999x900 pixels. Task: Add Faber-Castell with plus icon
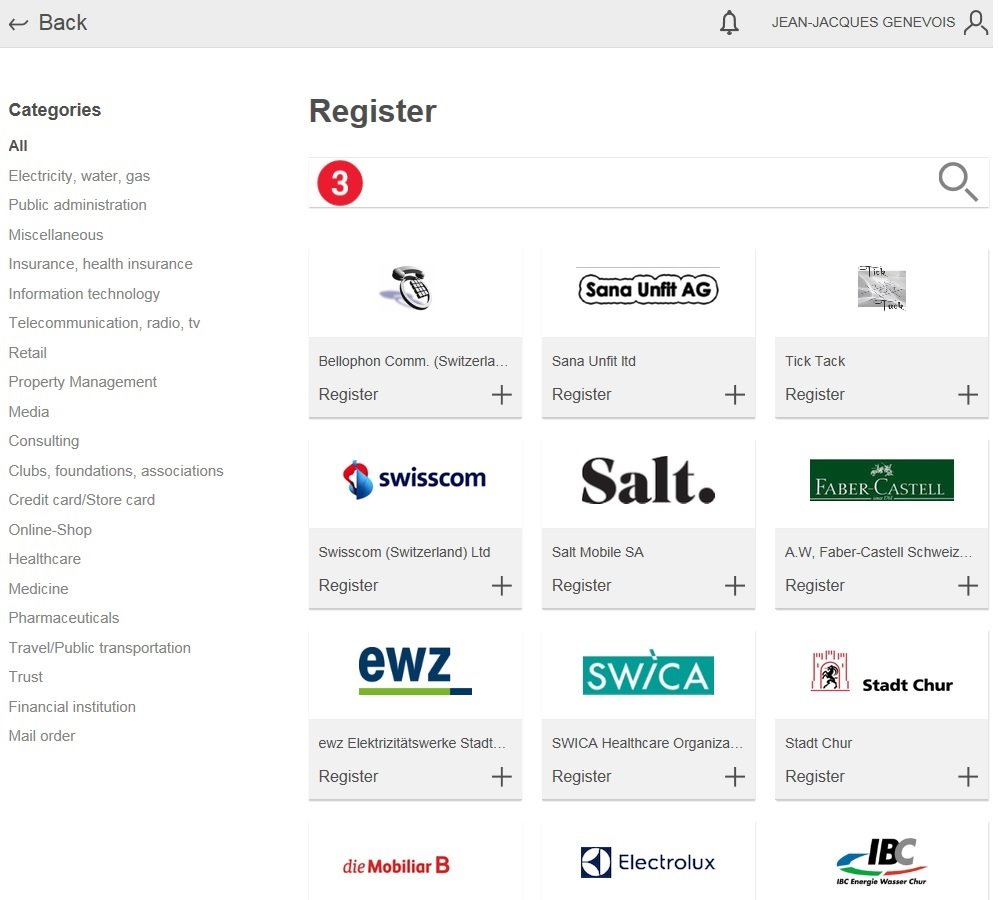pos(968,586)
